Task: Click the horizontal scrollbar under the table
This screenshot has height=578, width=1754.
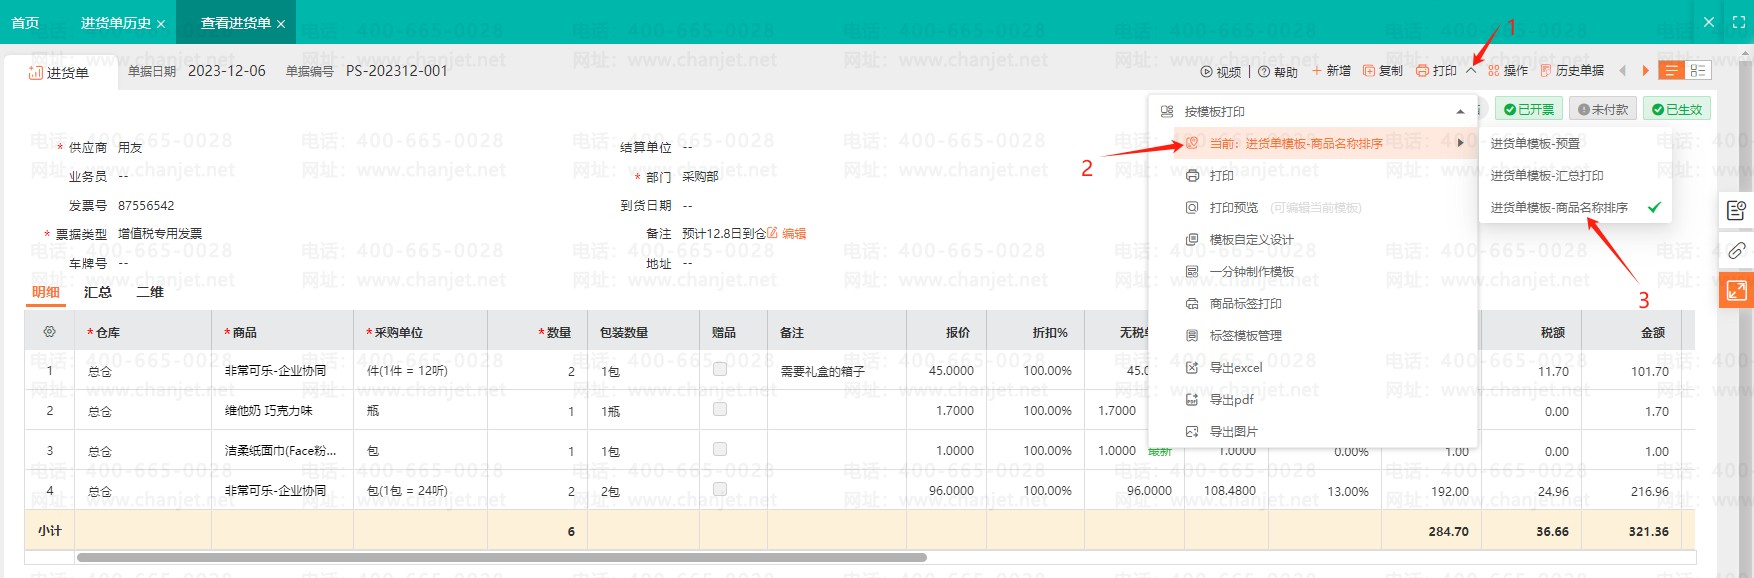Action: (x=500, y=557)
